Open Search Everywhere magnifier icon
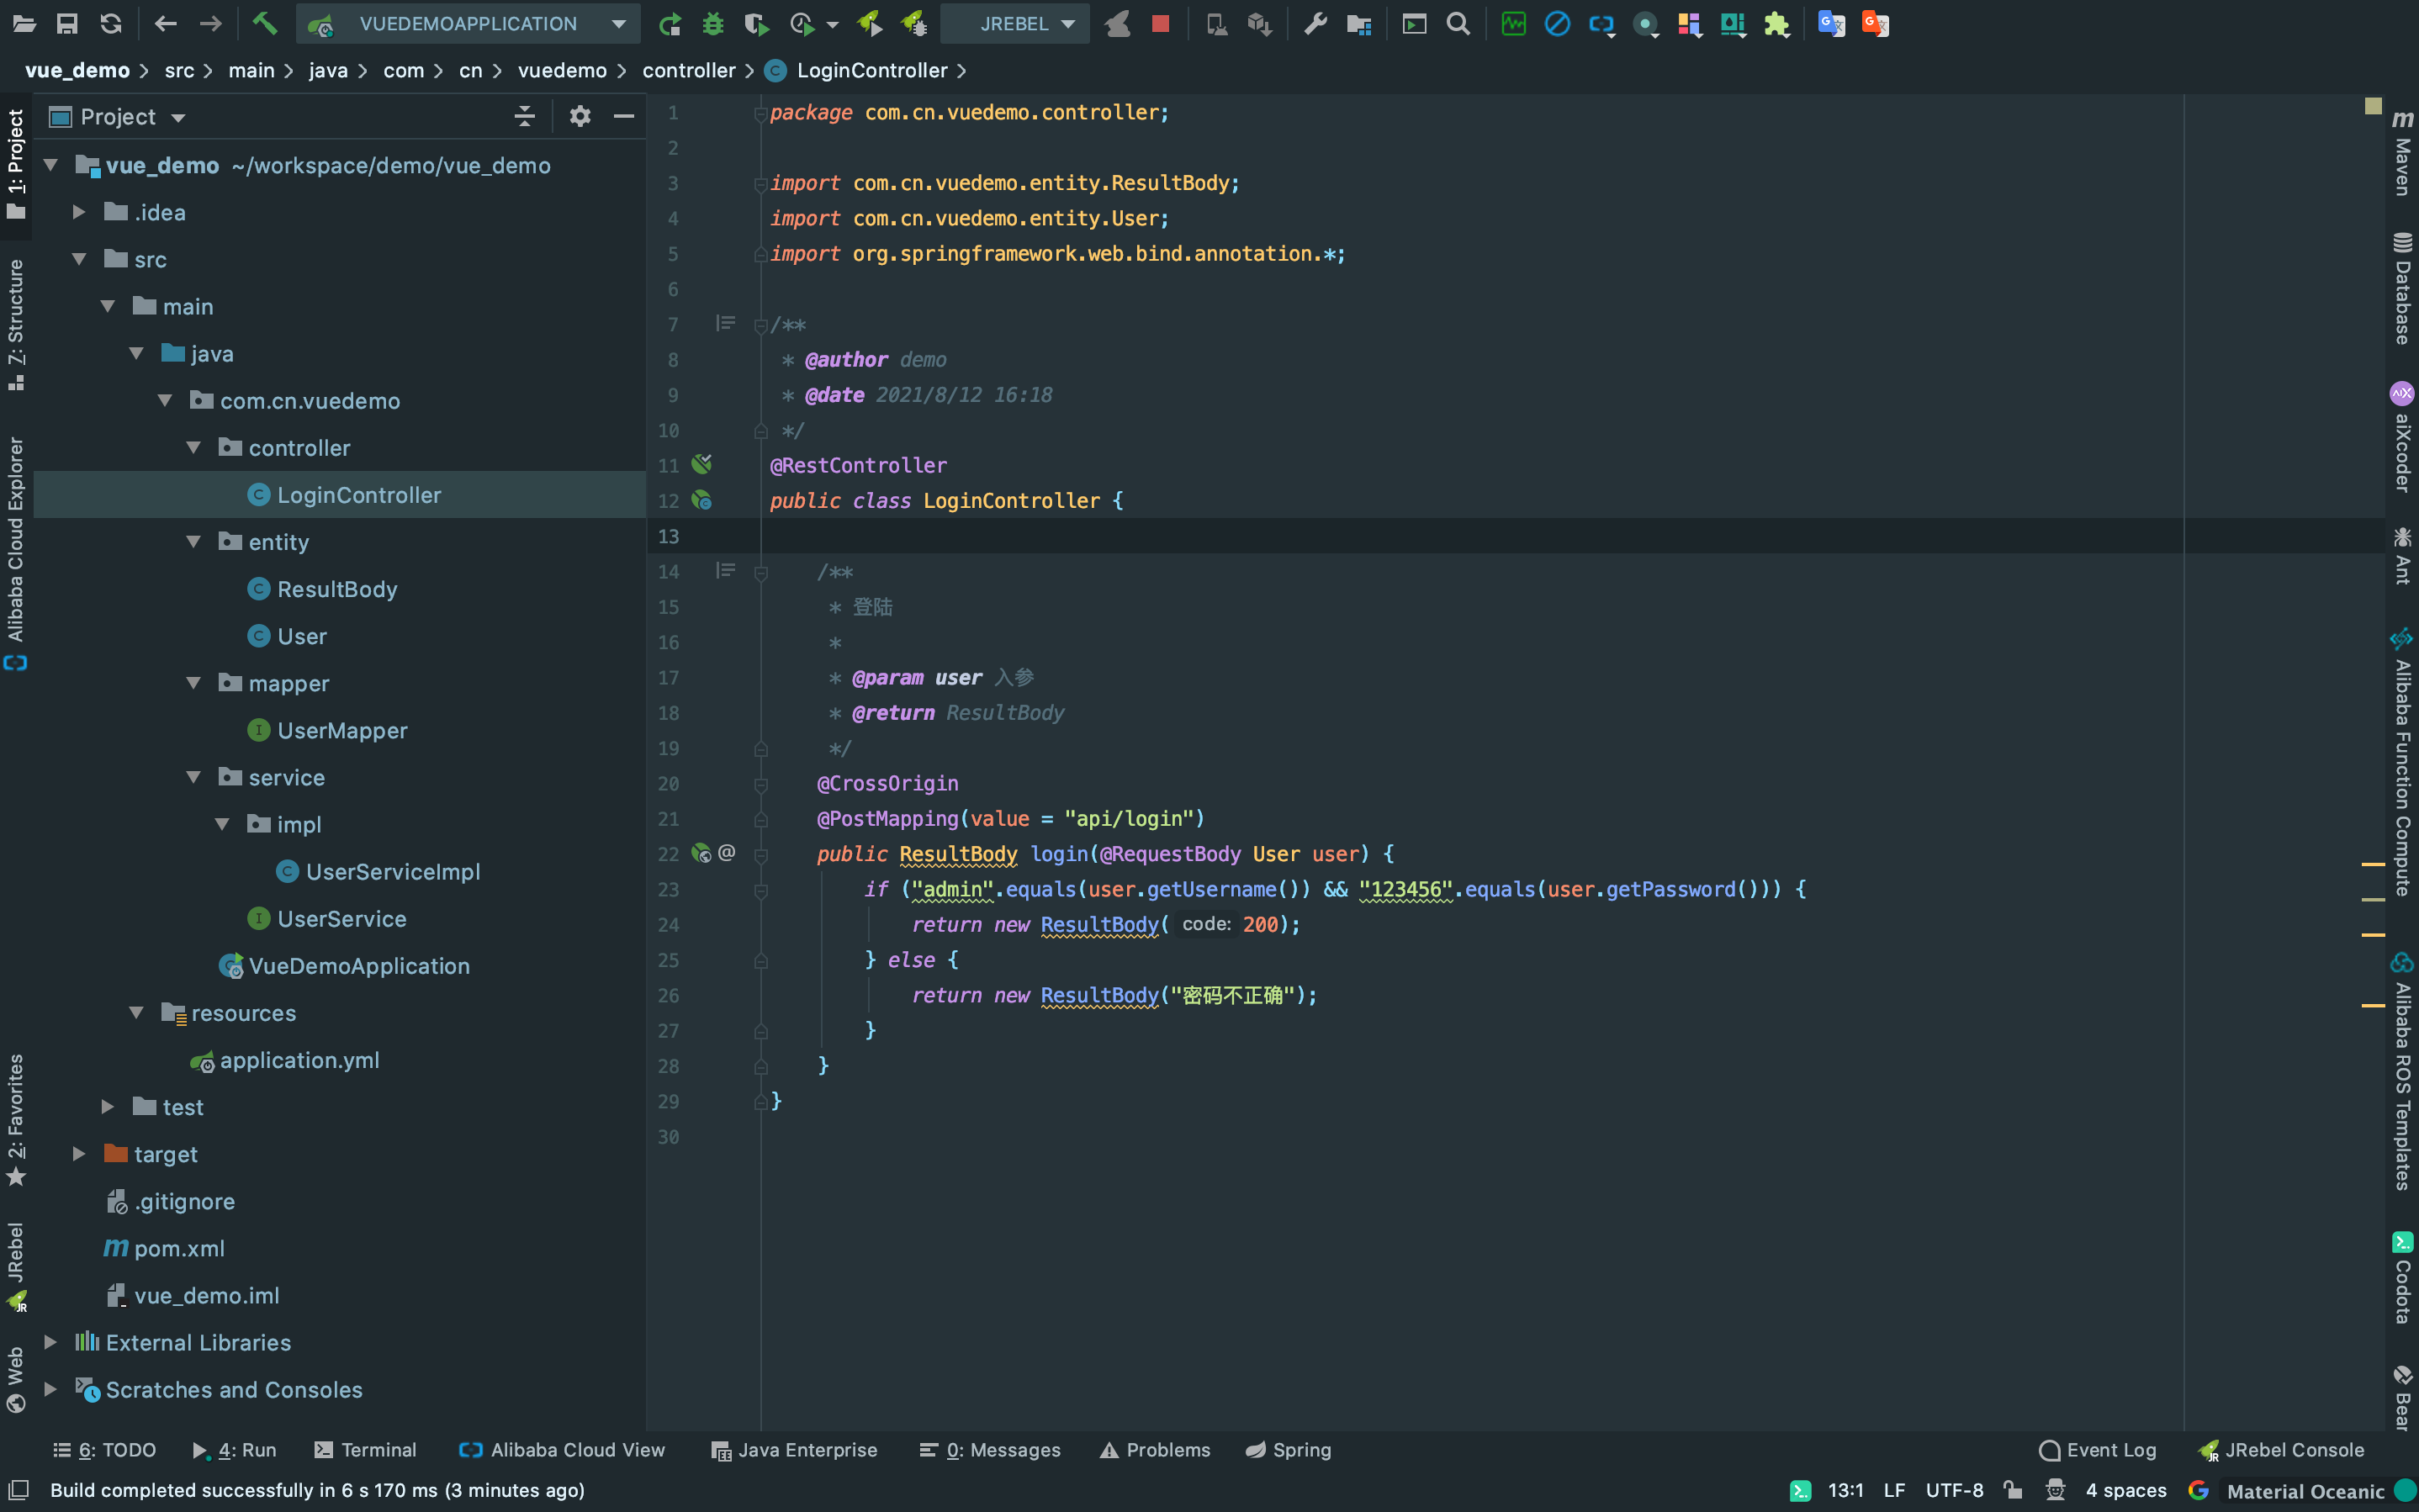Screen dimensions: 2419x1512 point(1458,23)
